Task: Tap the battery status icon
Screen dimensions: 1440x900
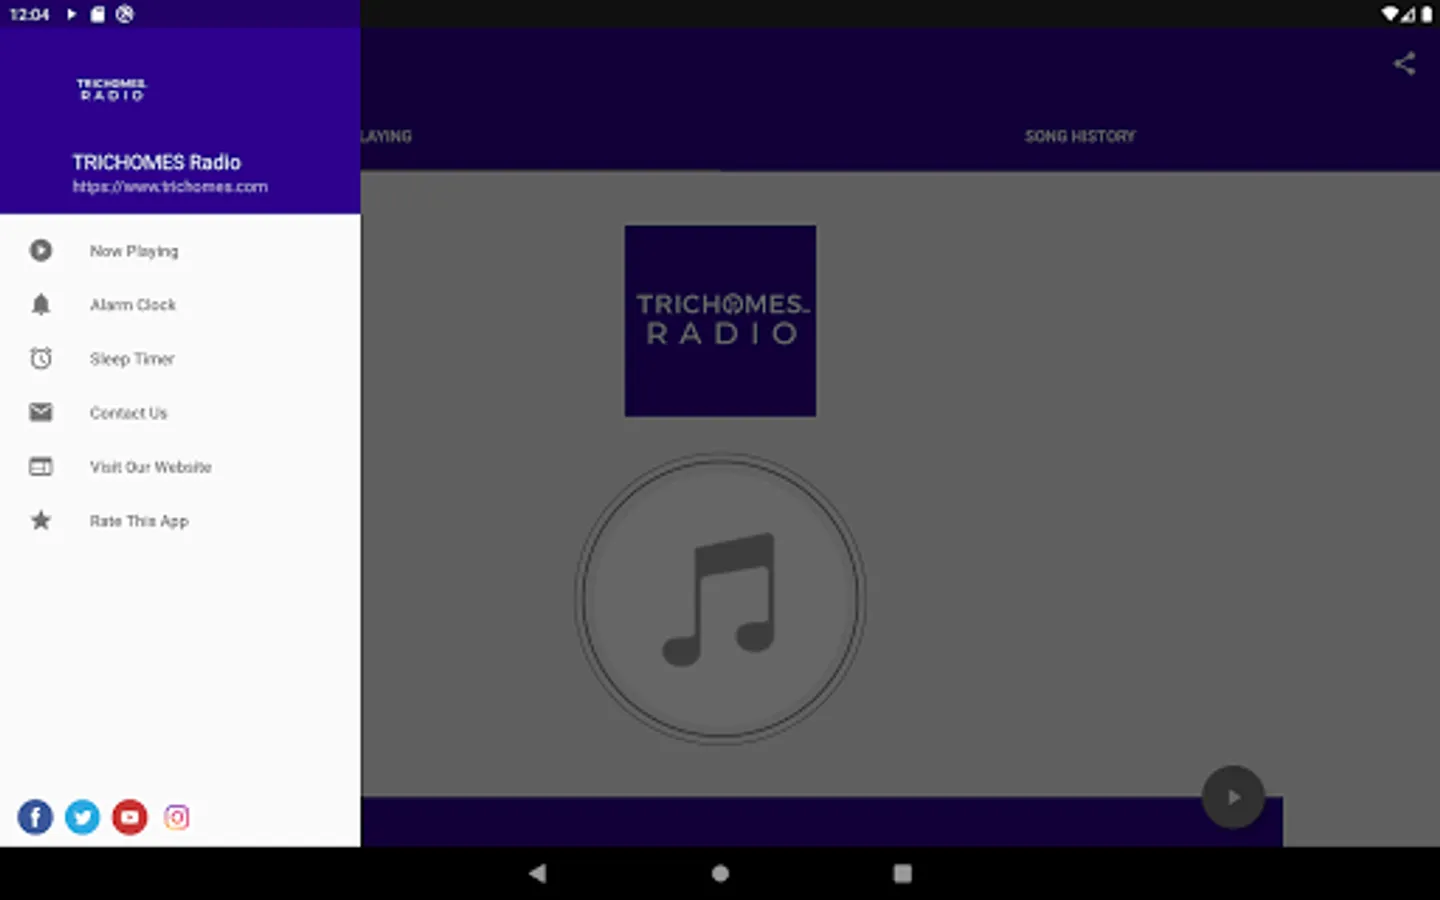Action: [x=1427, y=14]
